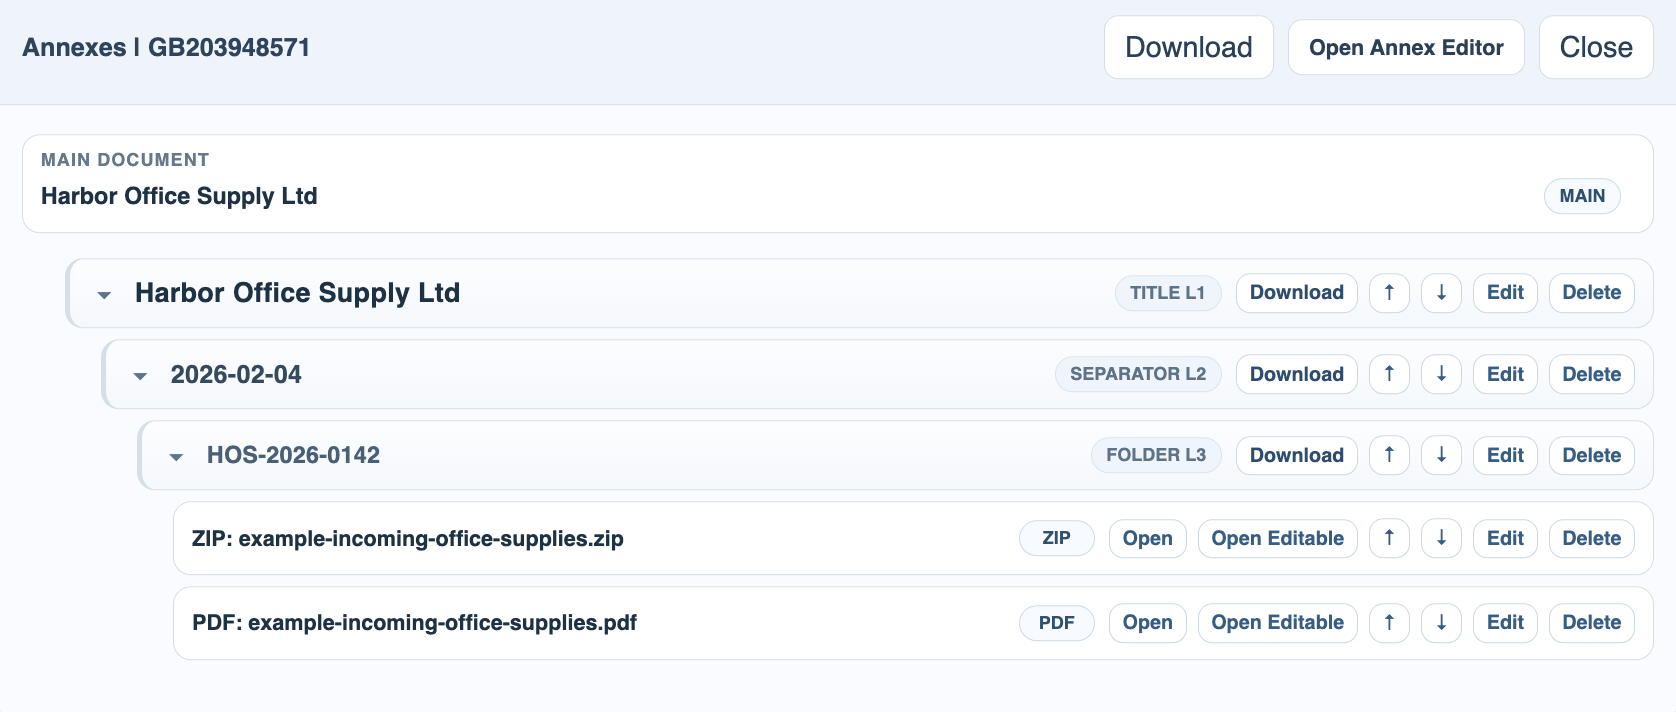Select 'PDF: example-incoming-office-supplies.pdf' text
The image size is (1676, 712).
coord(415,622)
